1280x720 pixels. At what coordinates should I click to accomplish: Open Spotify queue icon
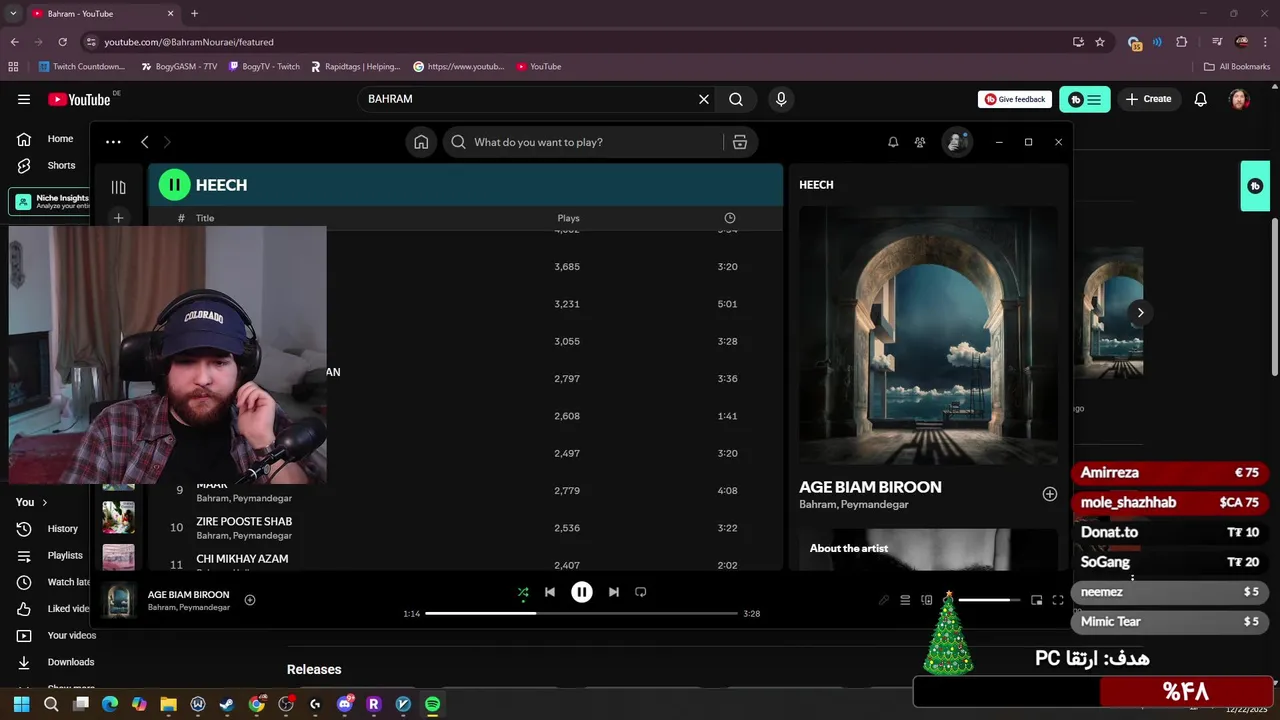(905, 600)
